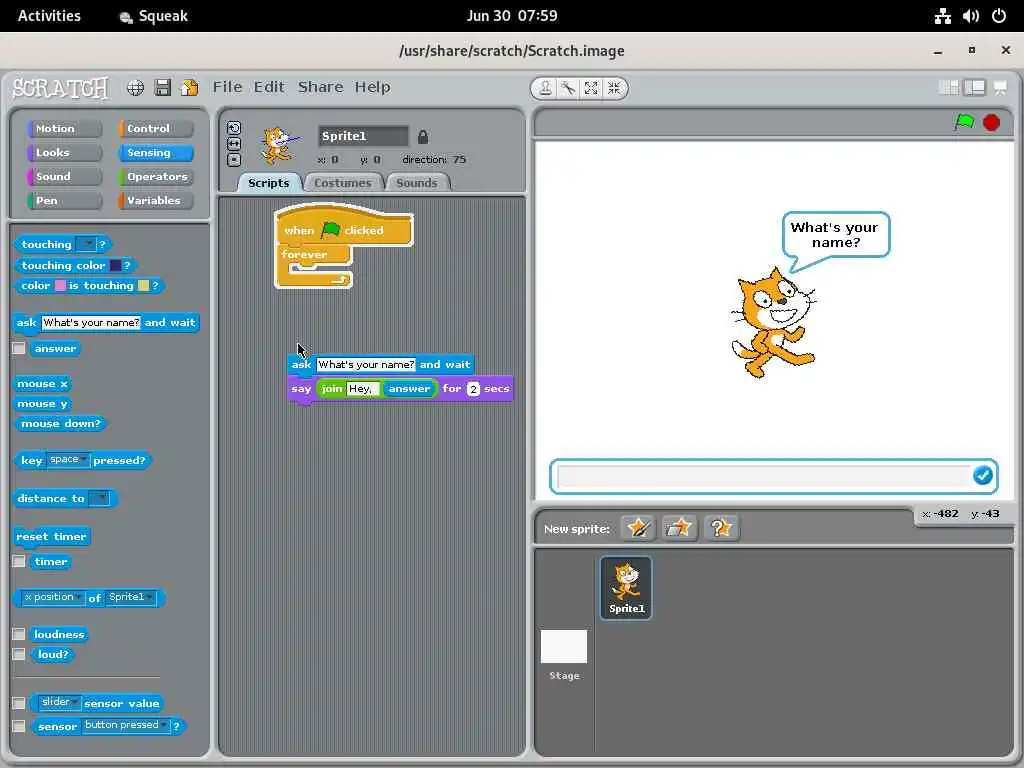
Task: Open the button pressed sensor dropdown
Action: tap(126, 726)
